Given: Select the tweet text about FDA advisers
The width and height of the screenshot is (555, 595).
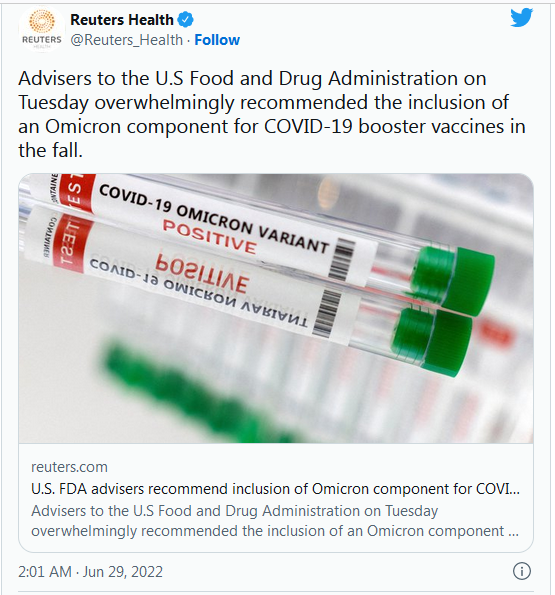Looking at the screenshot, I should (x=272, y=114).
